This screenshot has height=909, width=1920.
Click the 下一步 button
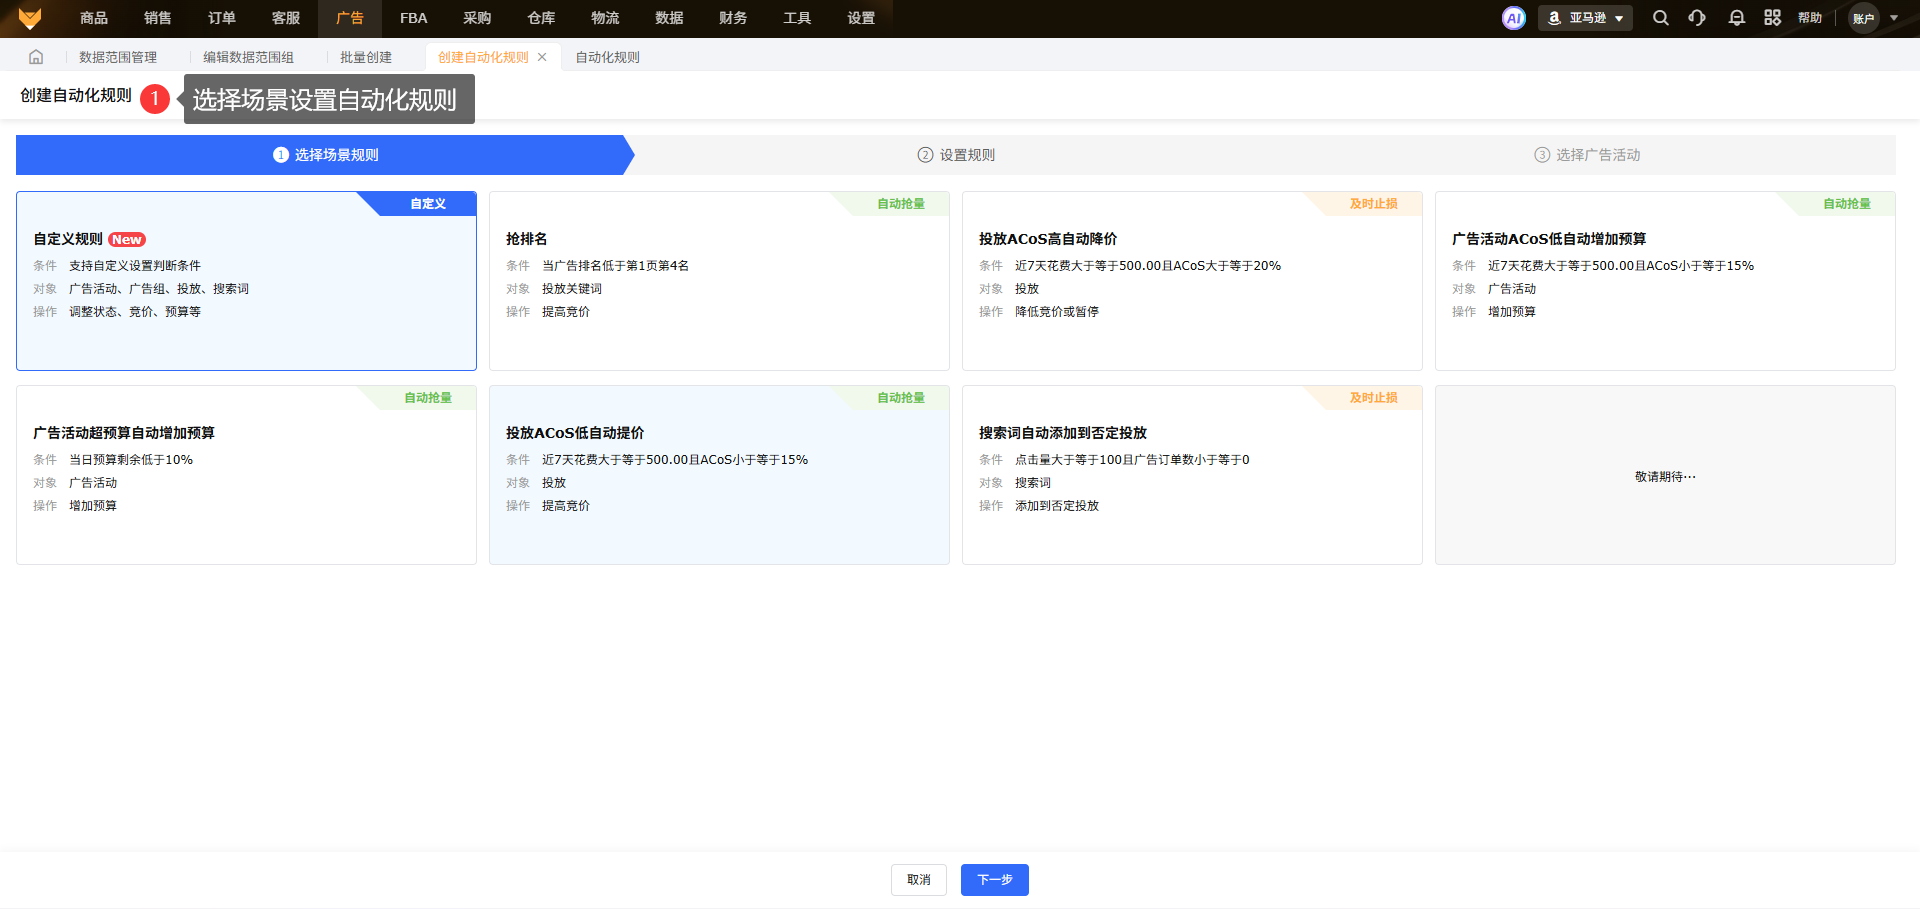[994, 880]
